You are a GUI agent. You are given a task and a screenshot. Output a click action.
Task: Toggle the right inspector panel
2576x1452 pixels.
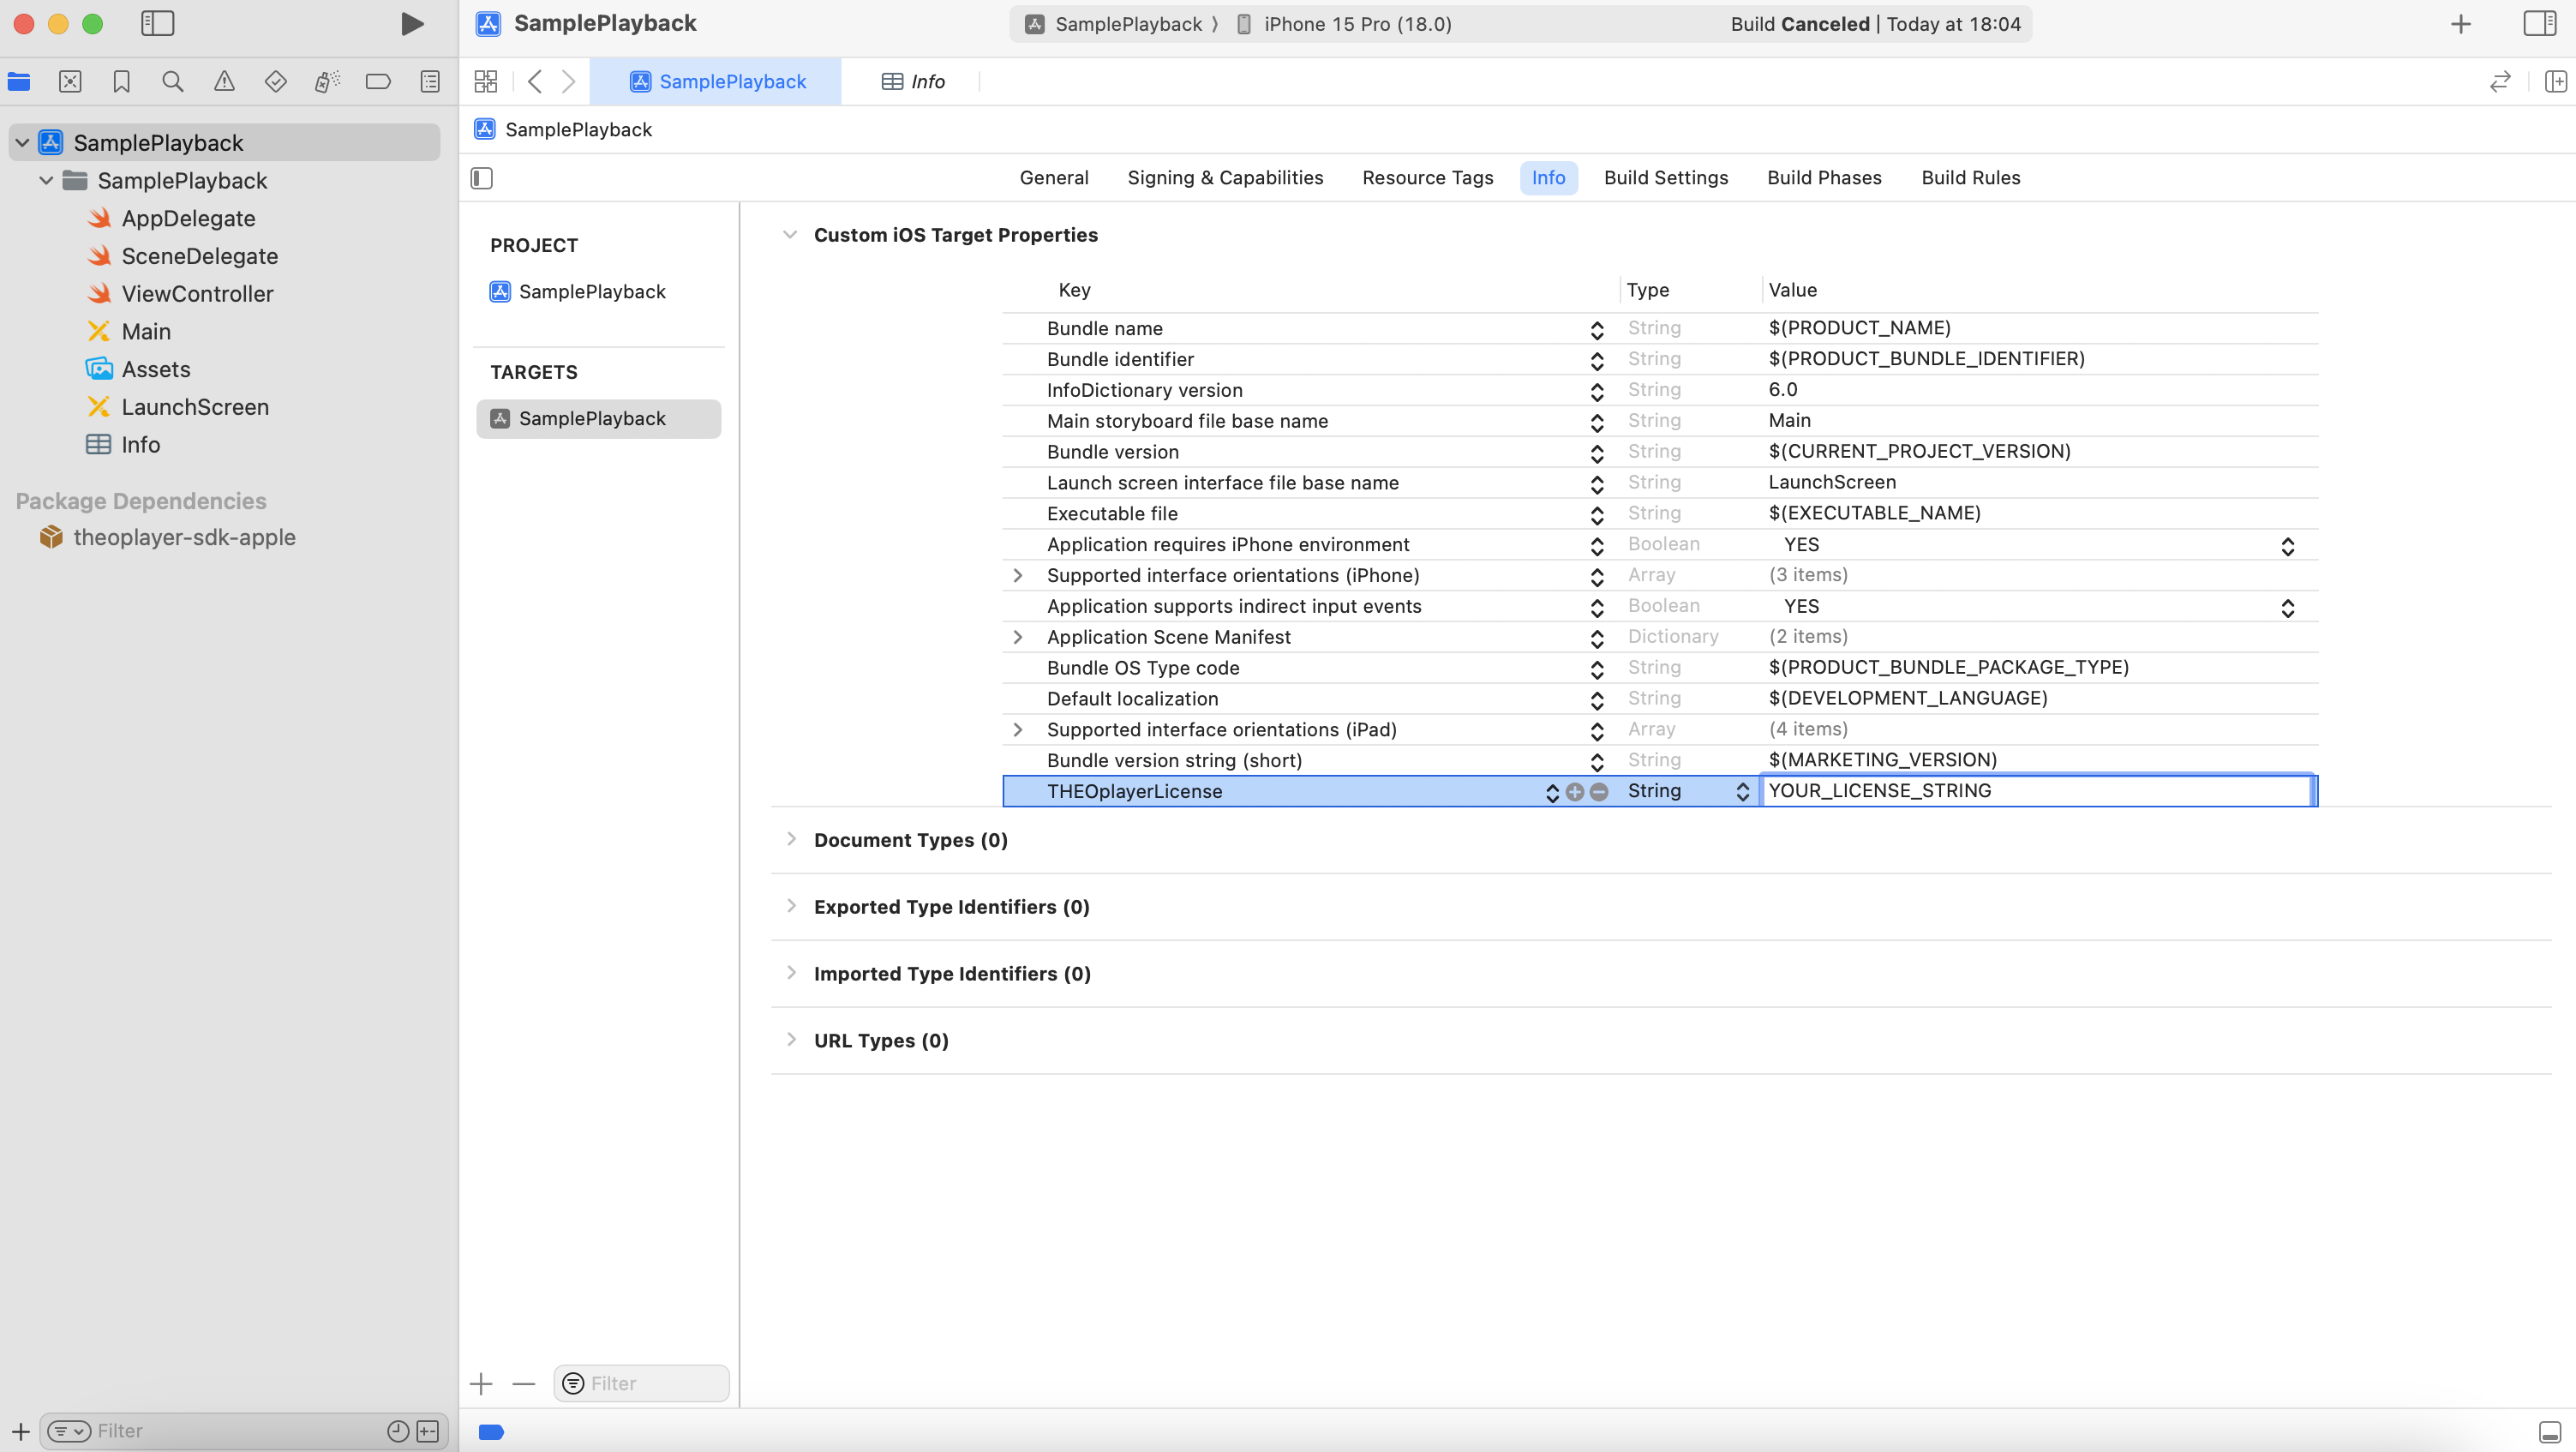tap(2539, 24)
